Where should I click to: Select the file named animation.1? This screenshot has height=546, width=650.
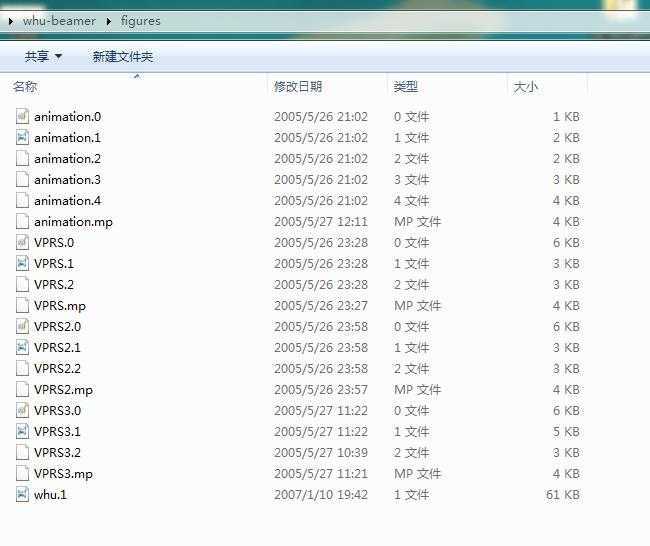click(68, 138)
